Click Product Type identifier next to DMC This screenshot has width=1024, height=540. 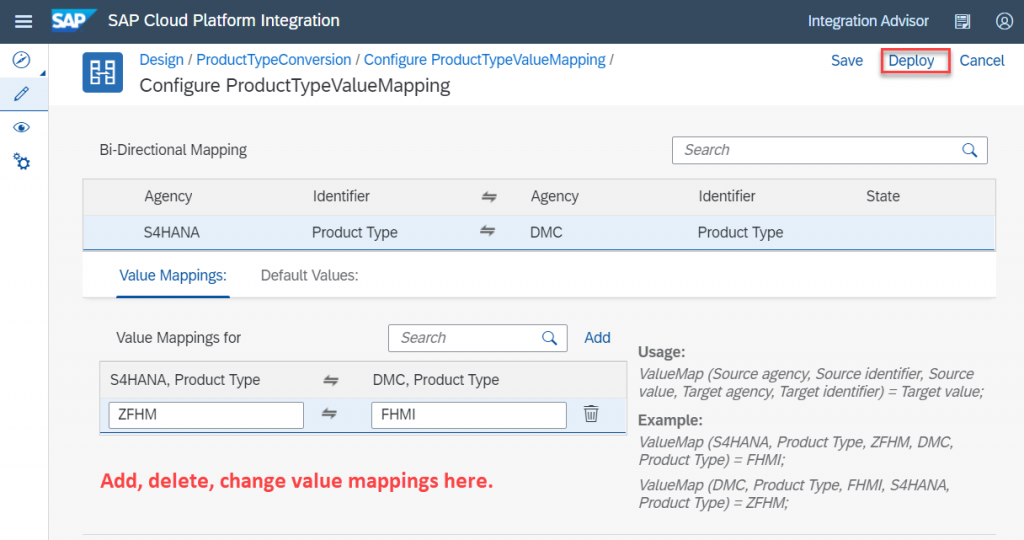click(741, 232)
